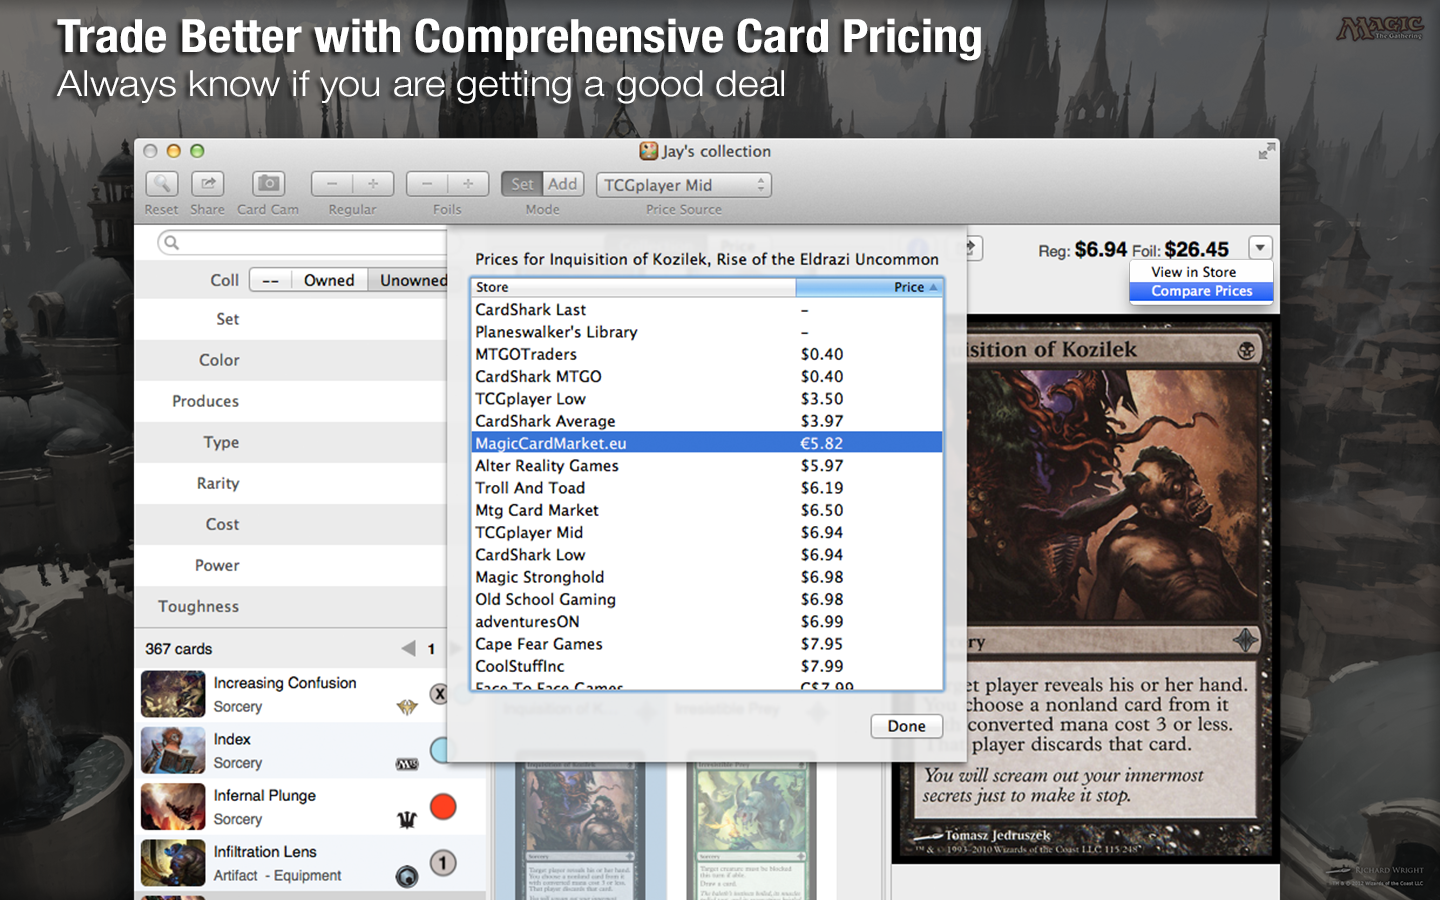
Task: Click the Reset magnifier toolbar icon
Action: (161, 184)
